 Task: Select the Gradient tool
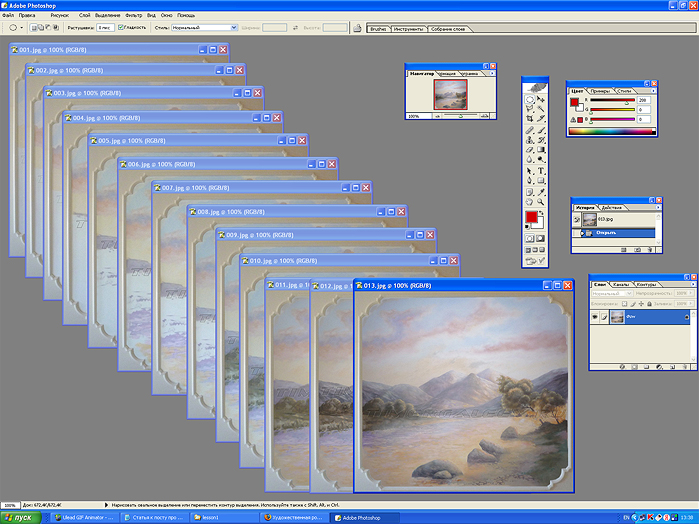(541, 149)
